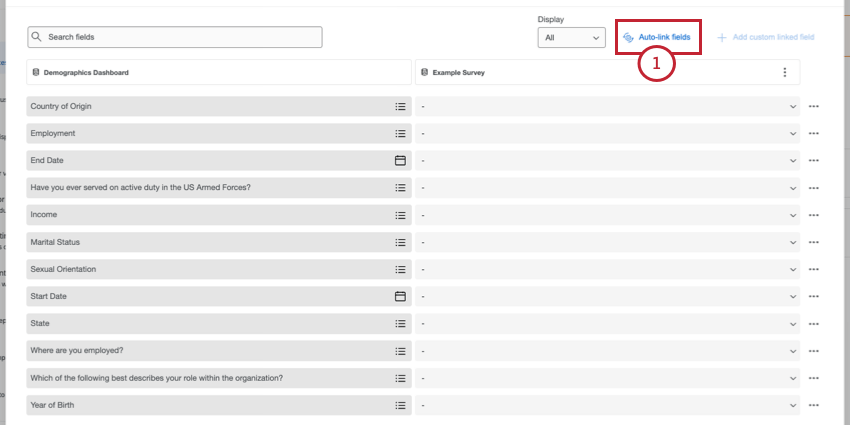Click calendar icon on Start Date field
850x425 pixels.
[x=400, y=296]
